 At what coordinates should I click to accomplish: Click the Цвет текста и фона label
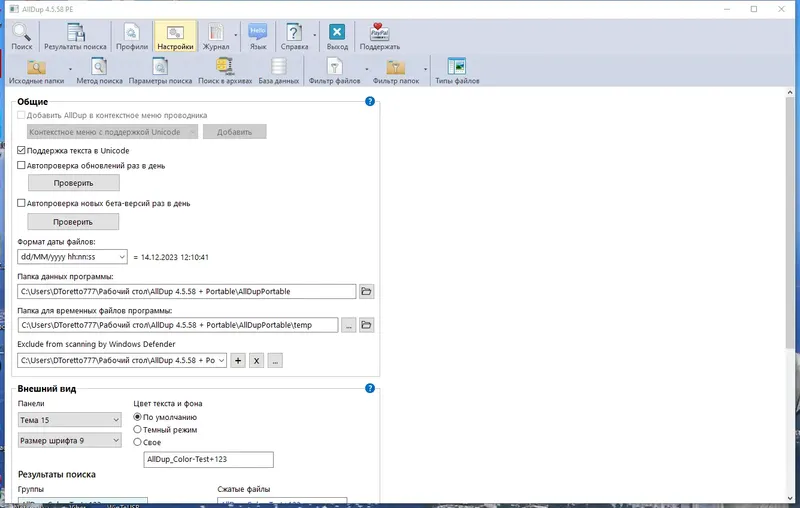pyautogui.click(x=168, y=403)
